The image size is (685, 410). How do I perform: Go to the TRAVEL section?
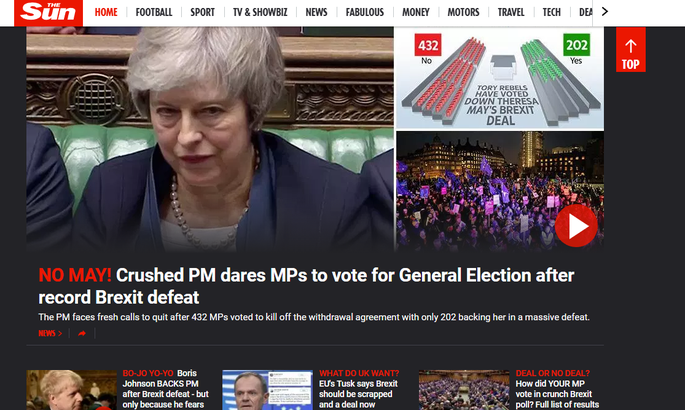pyautogui.click(x=511, y=12)
